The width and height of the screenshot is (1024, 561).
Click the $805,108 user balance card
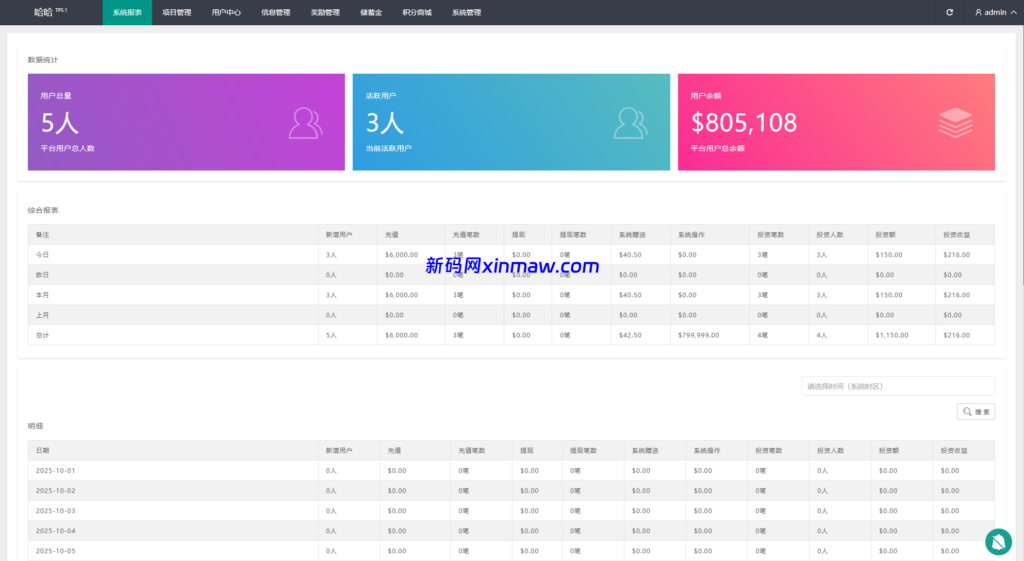click(x=836, y=122)
